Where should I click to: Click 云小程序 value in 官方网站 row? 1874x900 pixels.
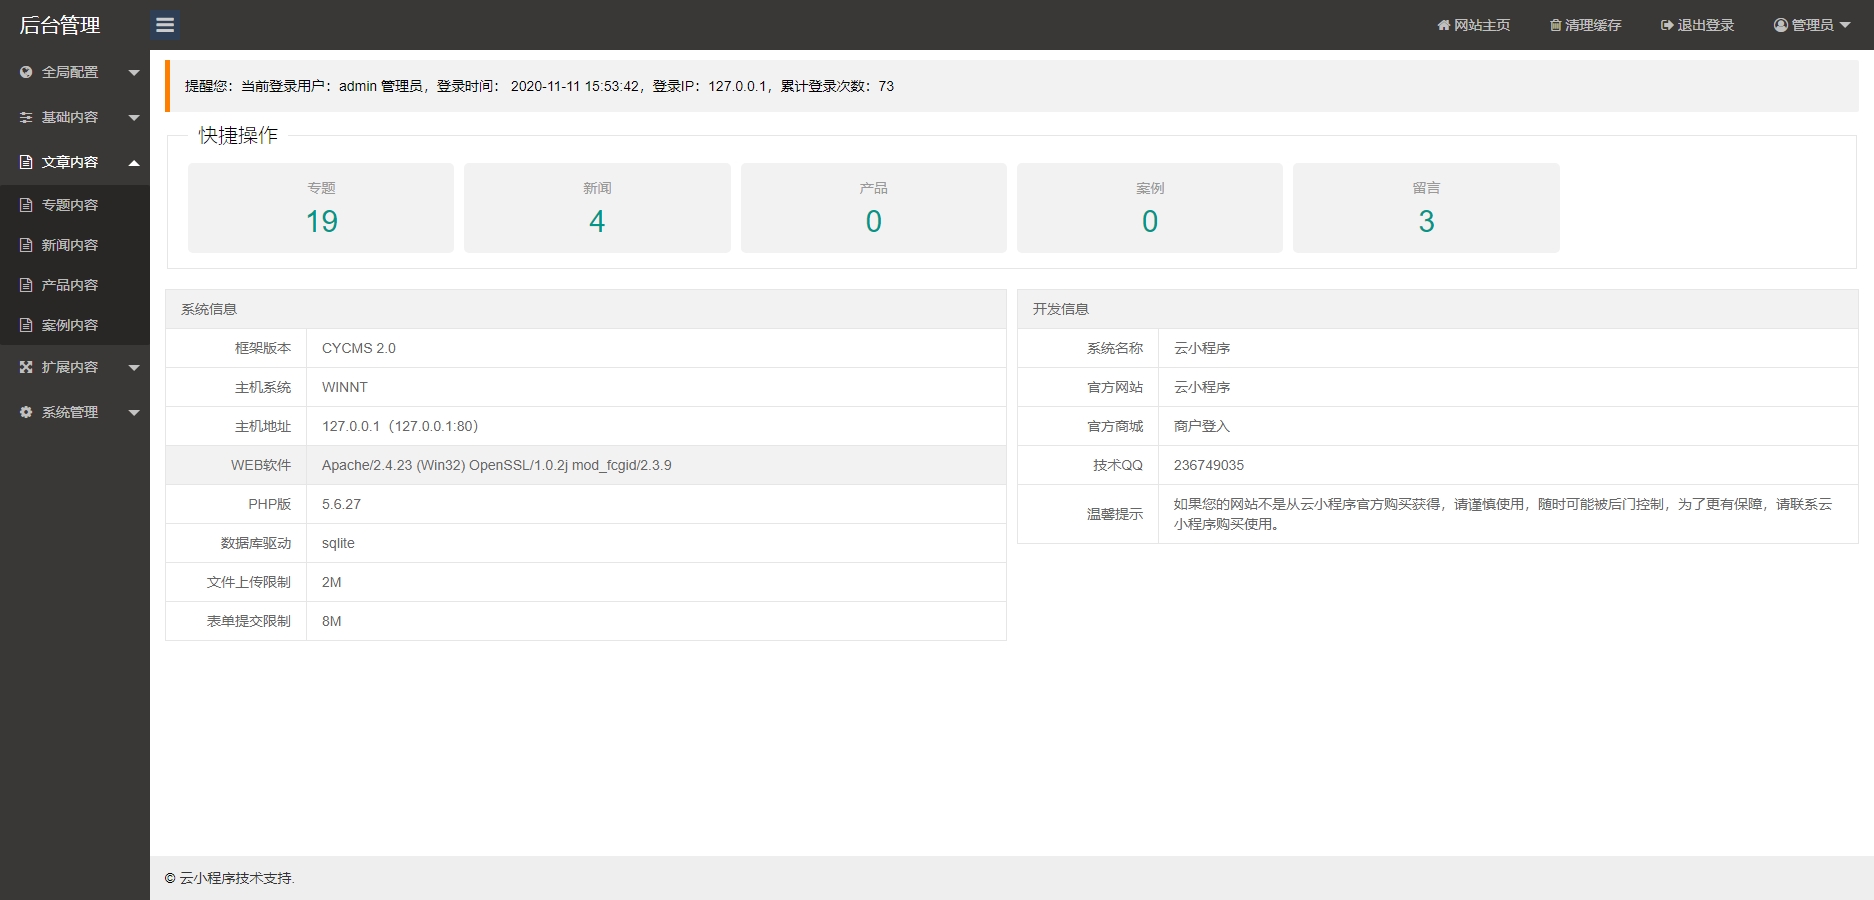click(1202, 387)
